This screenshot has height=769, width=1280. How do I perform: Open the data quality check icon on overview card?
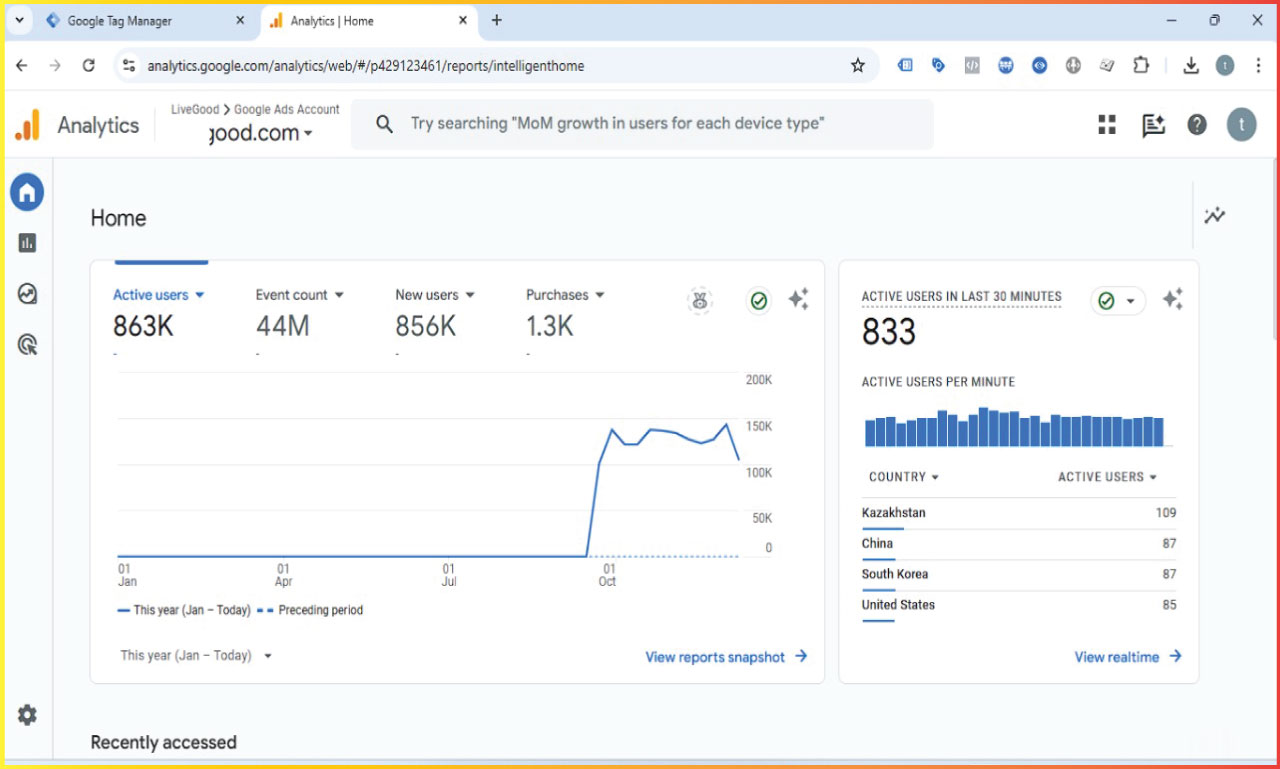(759, 301)
